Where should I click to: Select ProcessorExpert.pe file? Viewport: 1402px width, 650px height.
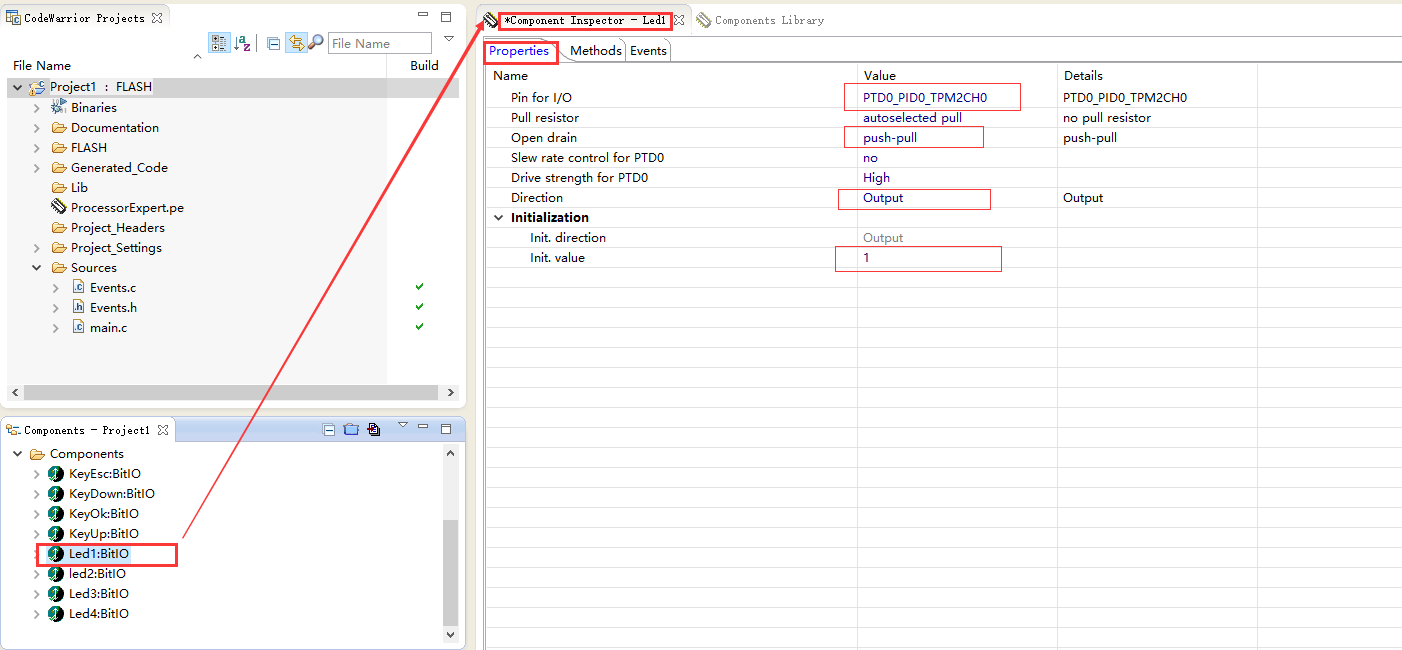click(127, 208)
